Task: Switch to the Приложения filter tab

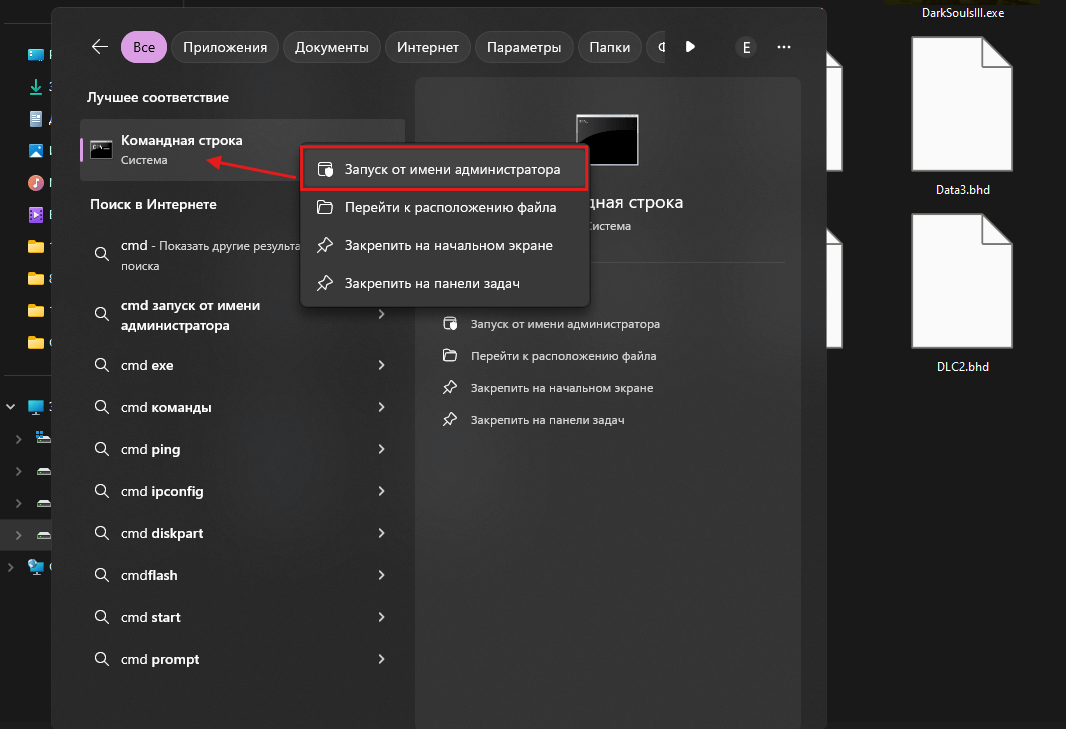Action: (x=225, y=47)
